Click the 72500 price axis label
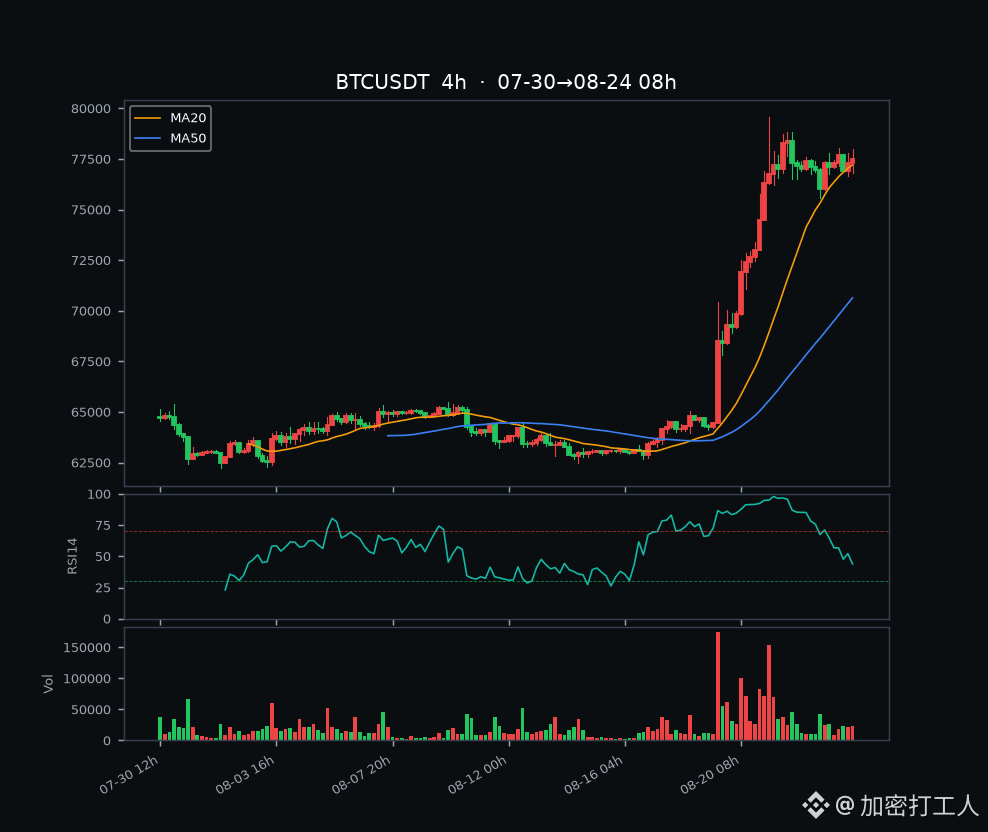The width and height of the screenshot is (988, 832). point(91,260)
